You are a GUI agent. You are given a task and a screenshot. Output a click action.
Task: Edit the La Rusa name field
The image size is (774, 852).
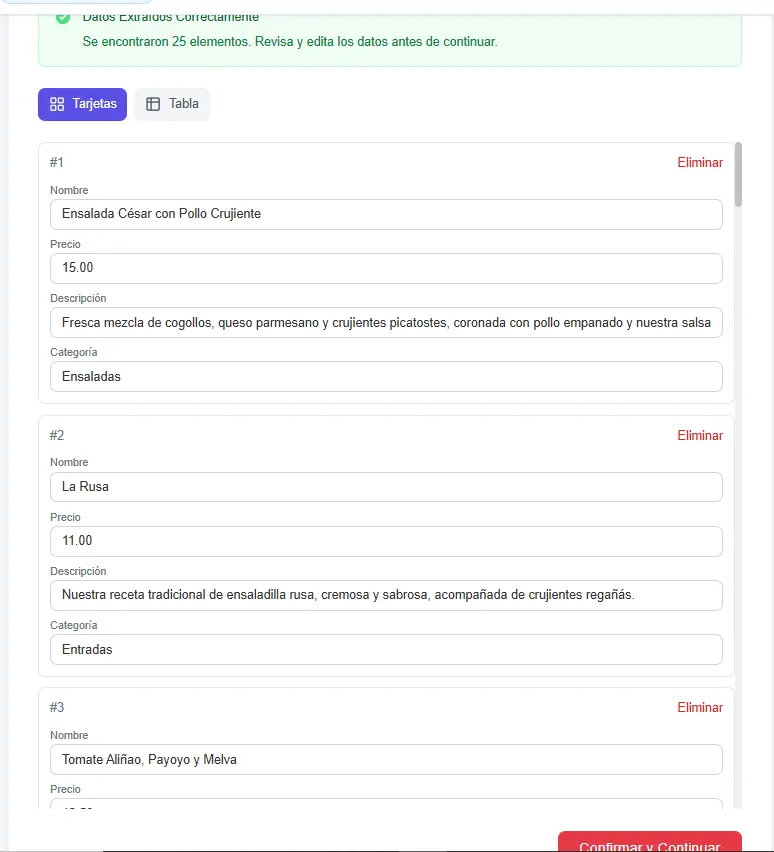click(x=386, y=487)
